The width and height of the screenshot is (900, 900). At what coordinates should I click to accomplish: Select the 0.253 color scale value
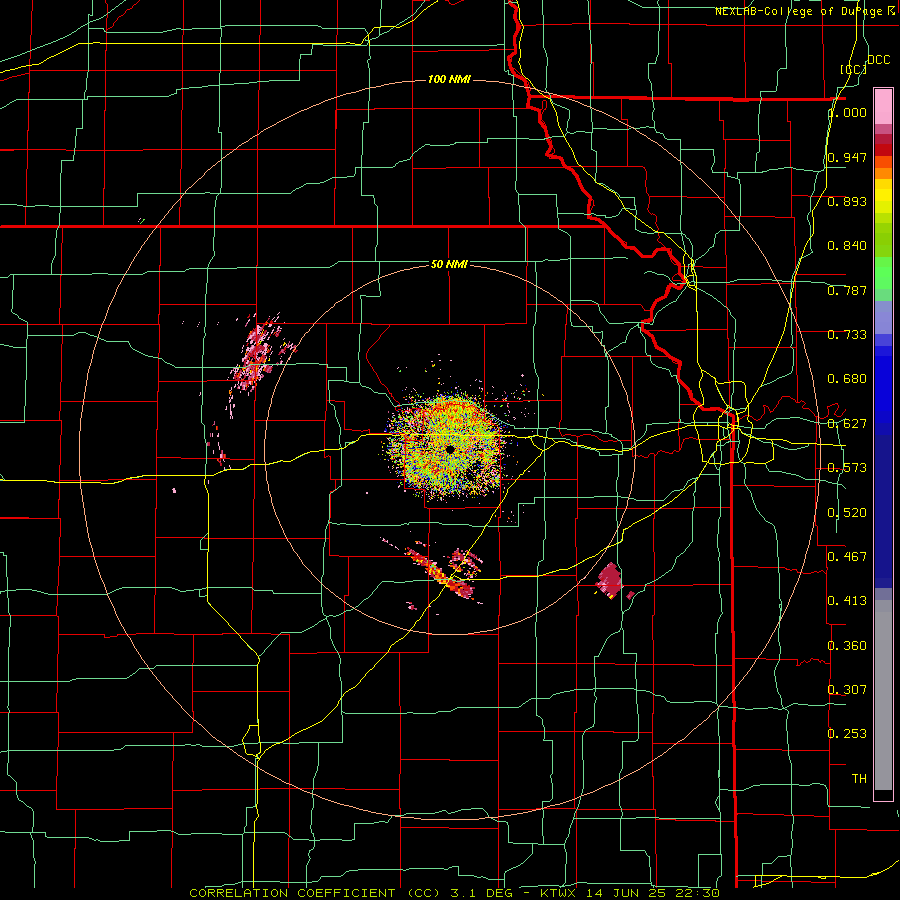pyautogui.click(x=847, y=734)
